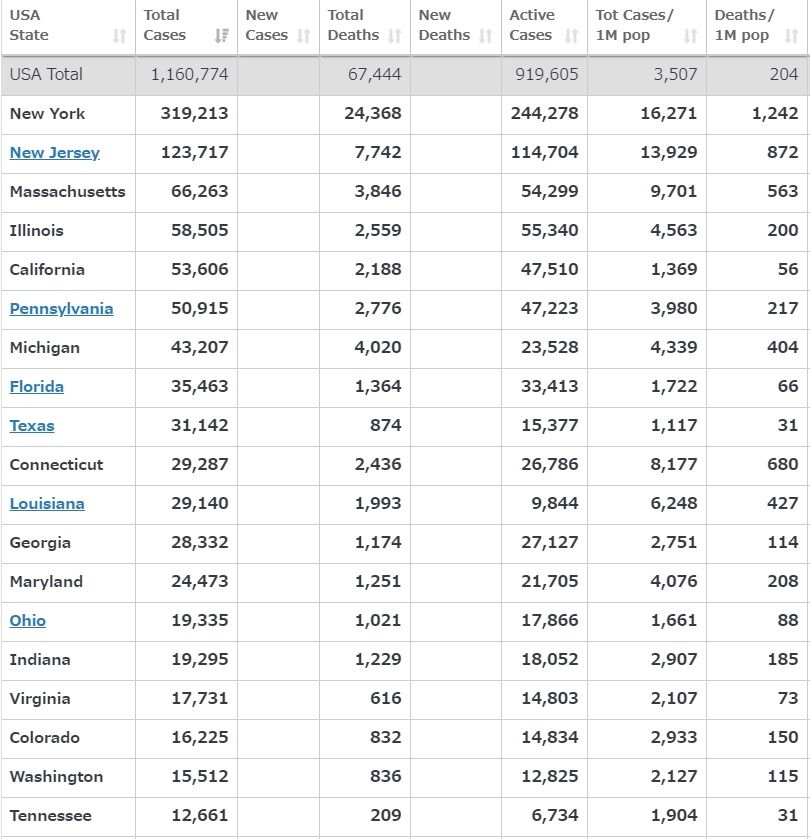
Task: Click the sort icon in New Cases header
Action: pyautogui.click(x=303, y=36)
